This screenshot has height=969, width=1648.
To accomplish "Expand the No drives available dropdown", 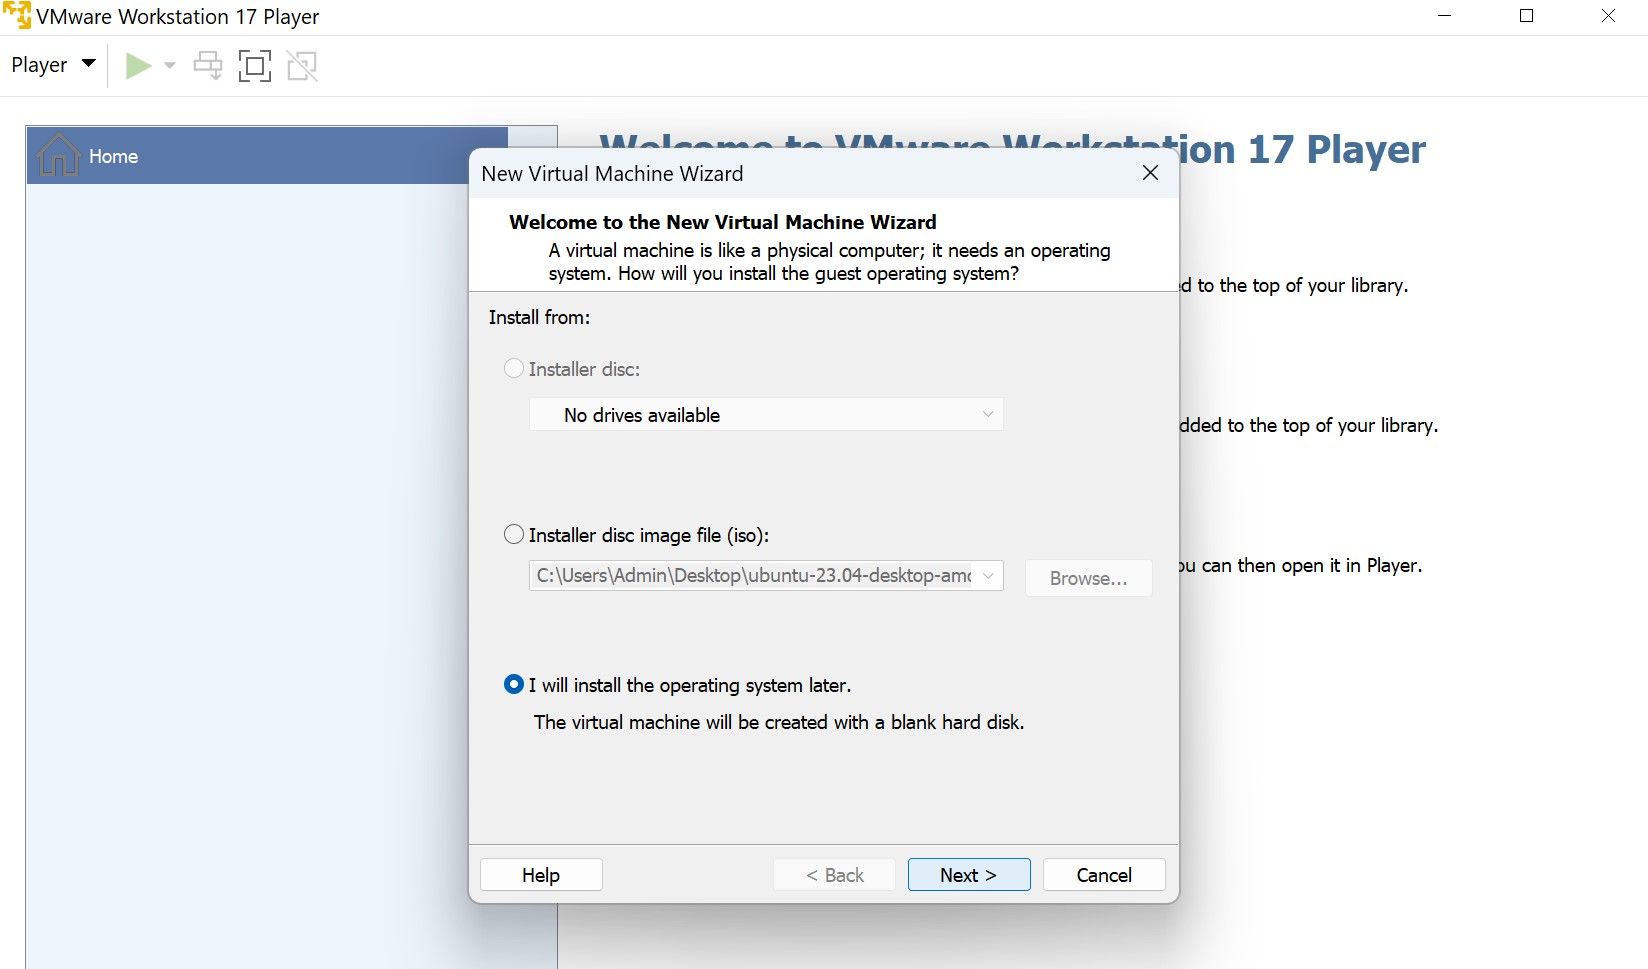I will click(766, 415).
